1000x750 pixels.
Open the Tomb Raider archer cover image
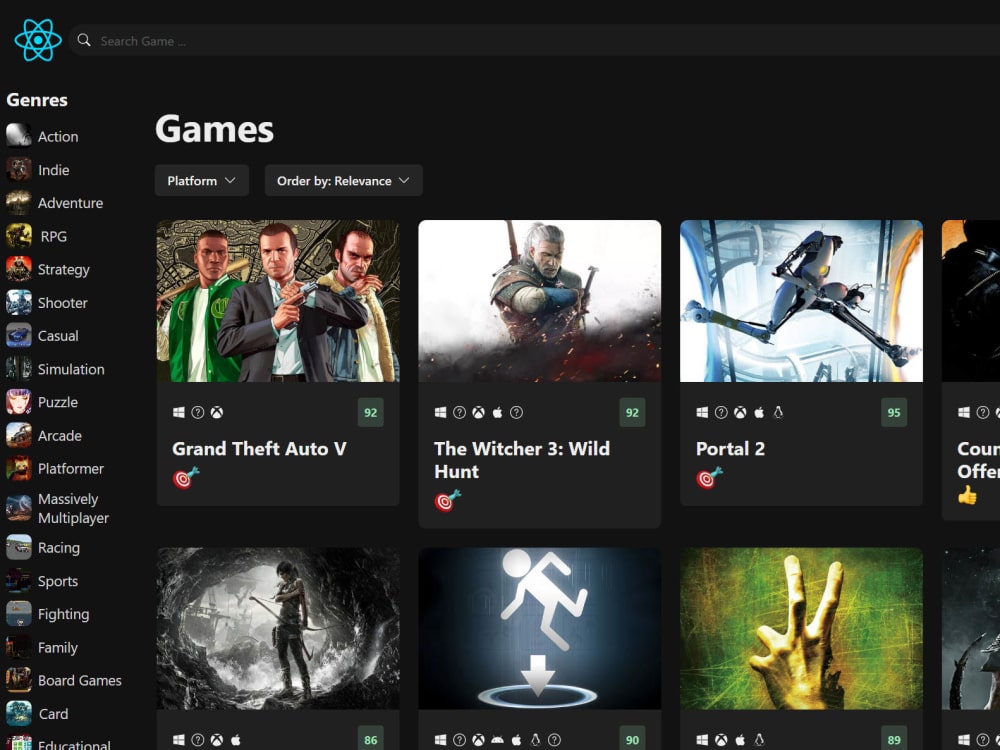(278, 628)
